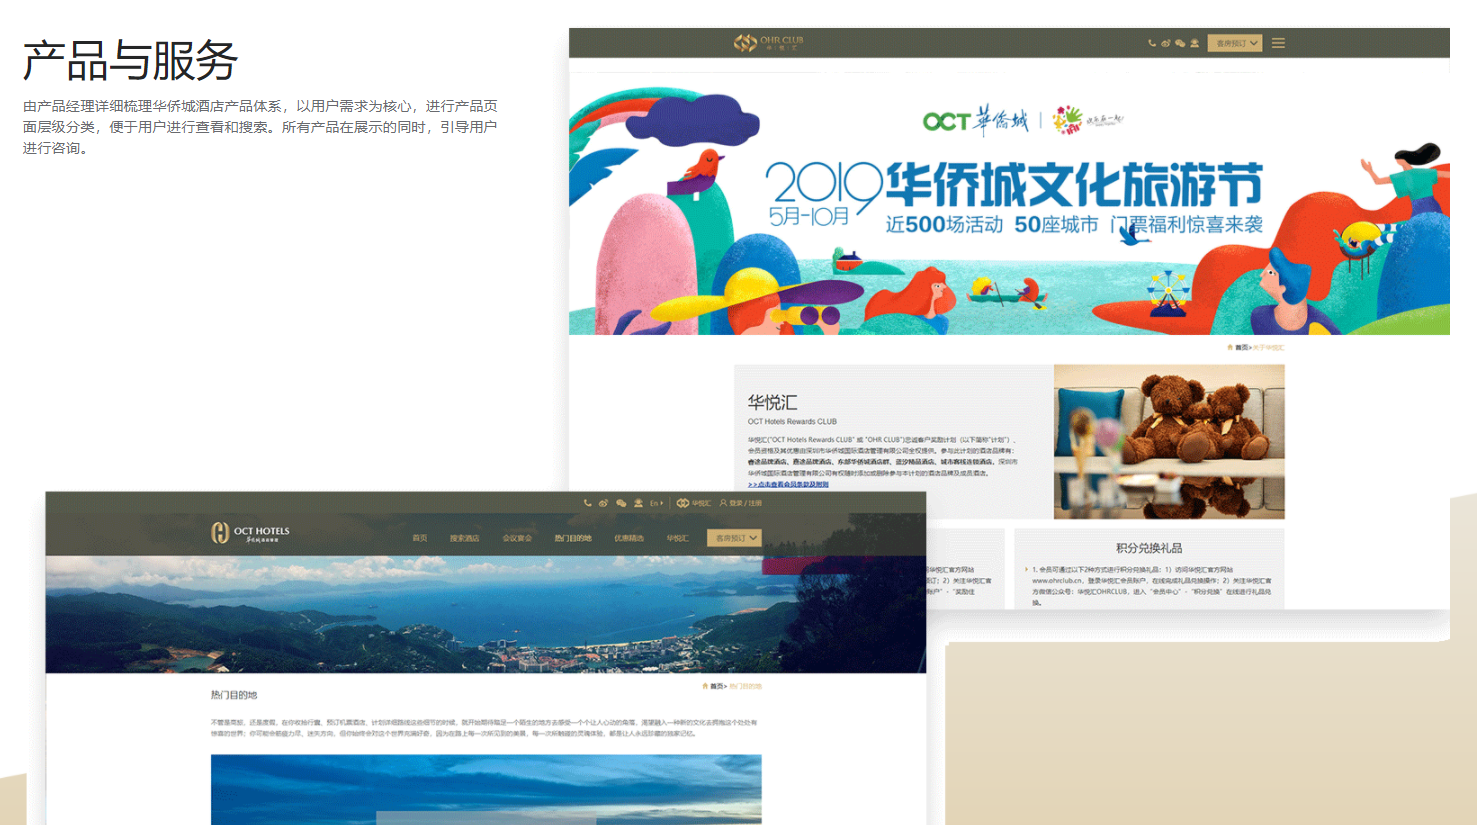1477x825 pixels.
Task: Click the phone icon in OCT Hotels top bar
Action: click(x=587, y=503)
